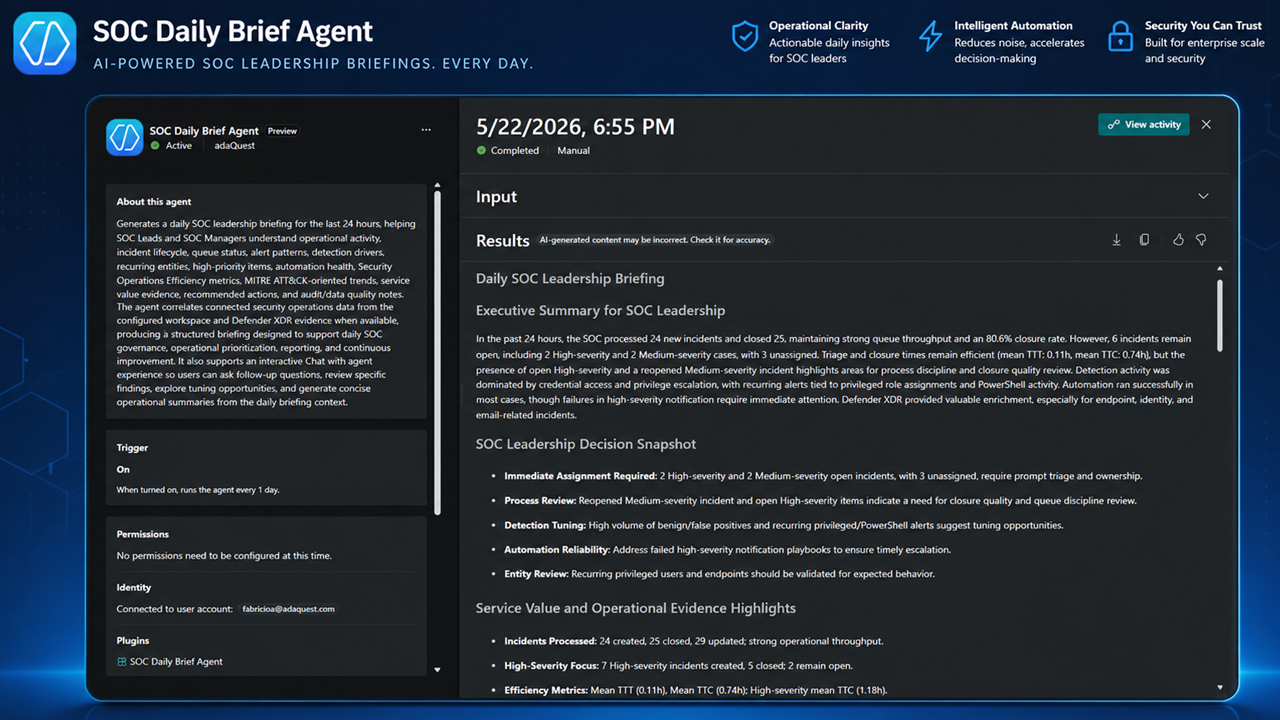The image size is (1280, 720).
Task: Open View activity
Action: tap(1144, 125)
